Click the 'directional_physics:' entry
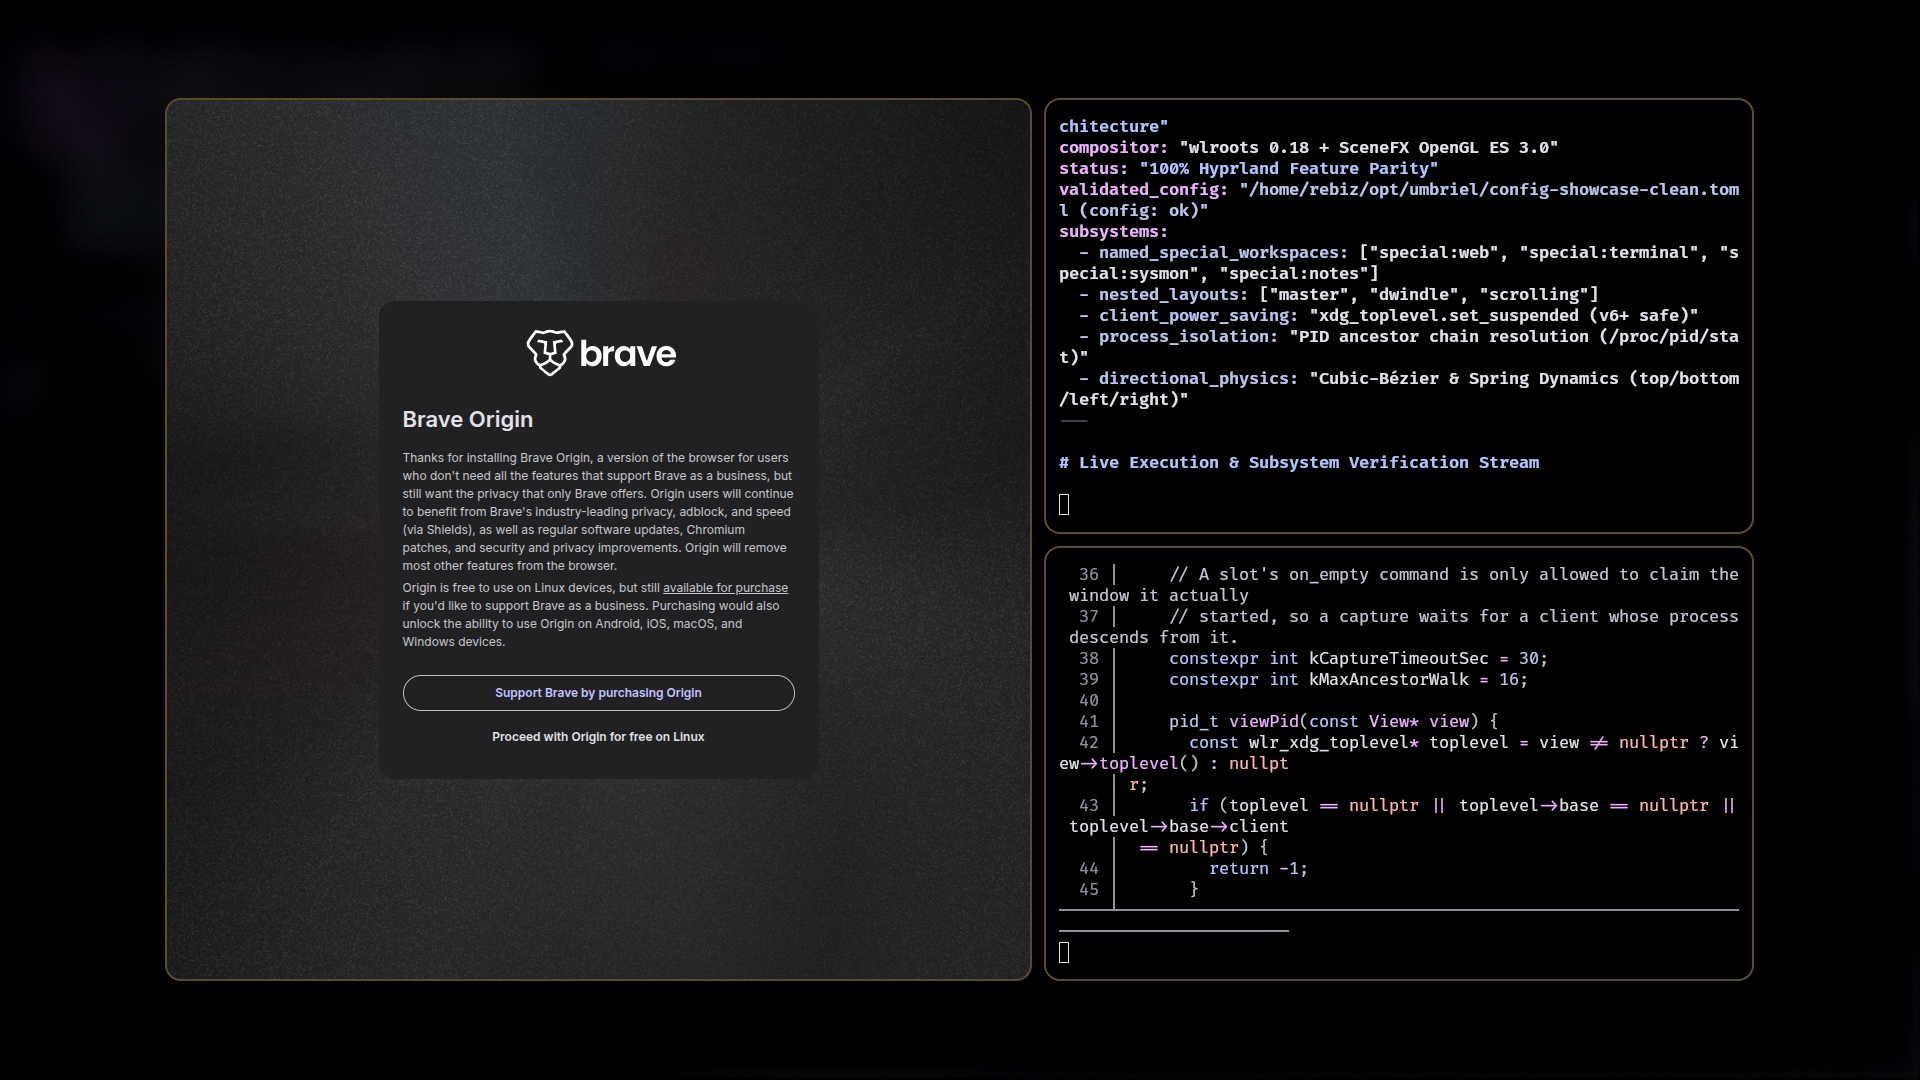1920x1080 pixels. 1399,389
